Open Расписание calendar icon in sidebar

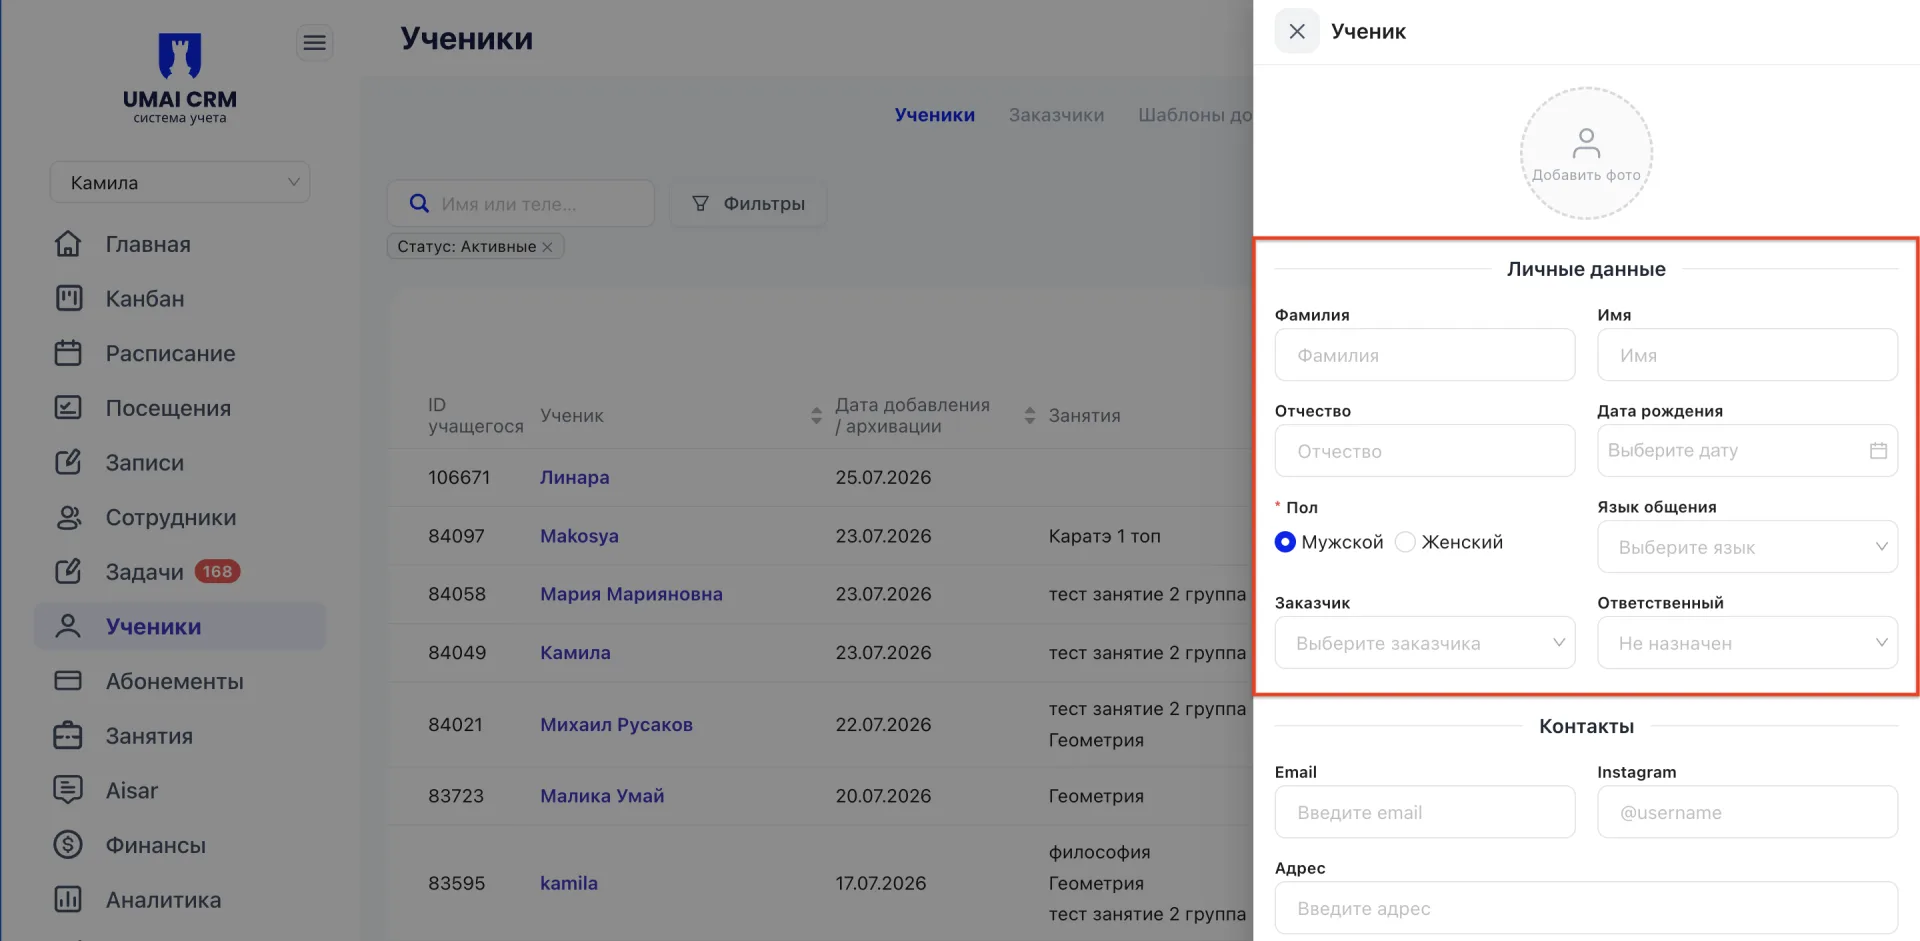[68, 353]
